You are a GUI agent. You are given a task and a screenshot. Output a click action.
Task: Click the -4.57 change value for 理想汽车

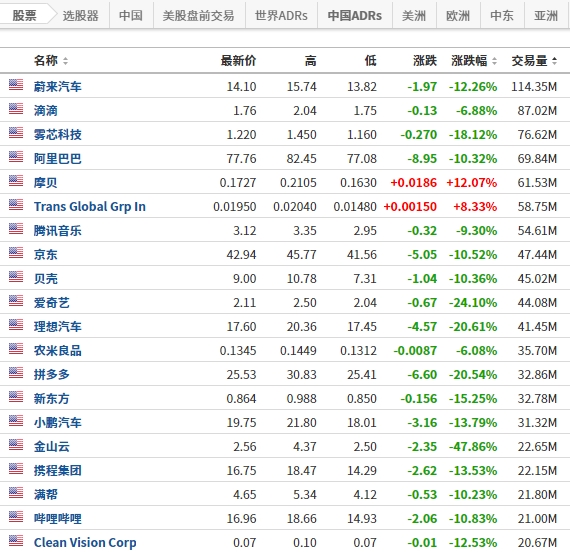(422, 327)
